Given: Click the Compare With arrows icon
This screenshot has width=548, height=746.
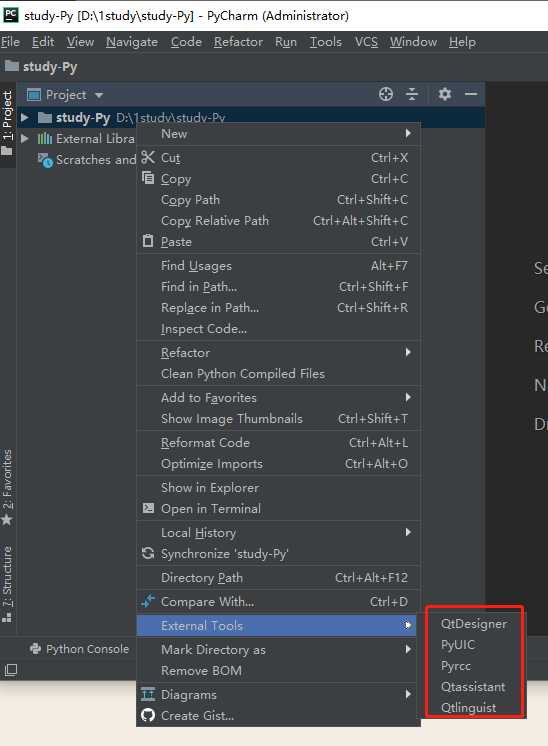Looking at the screenshot, I should click(148, 601).
